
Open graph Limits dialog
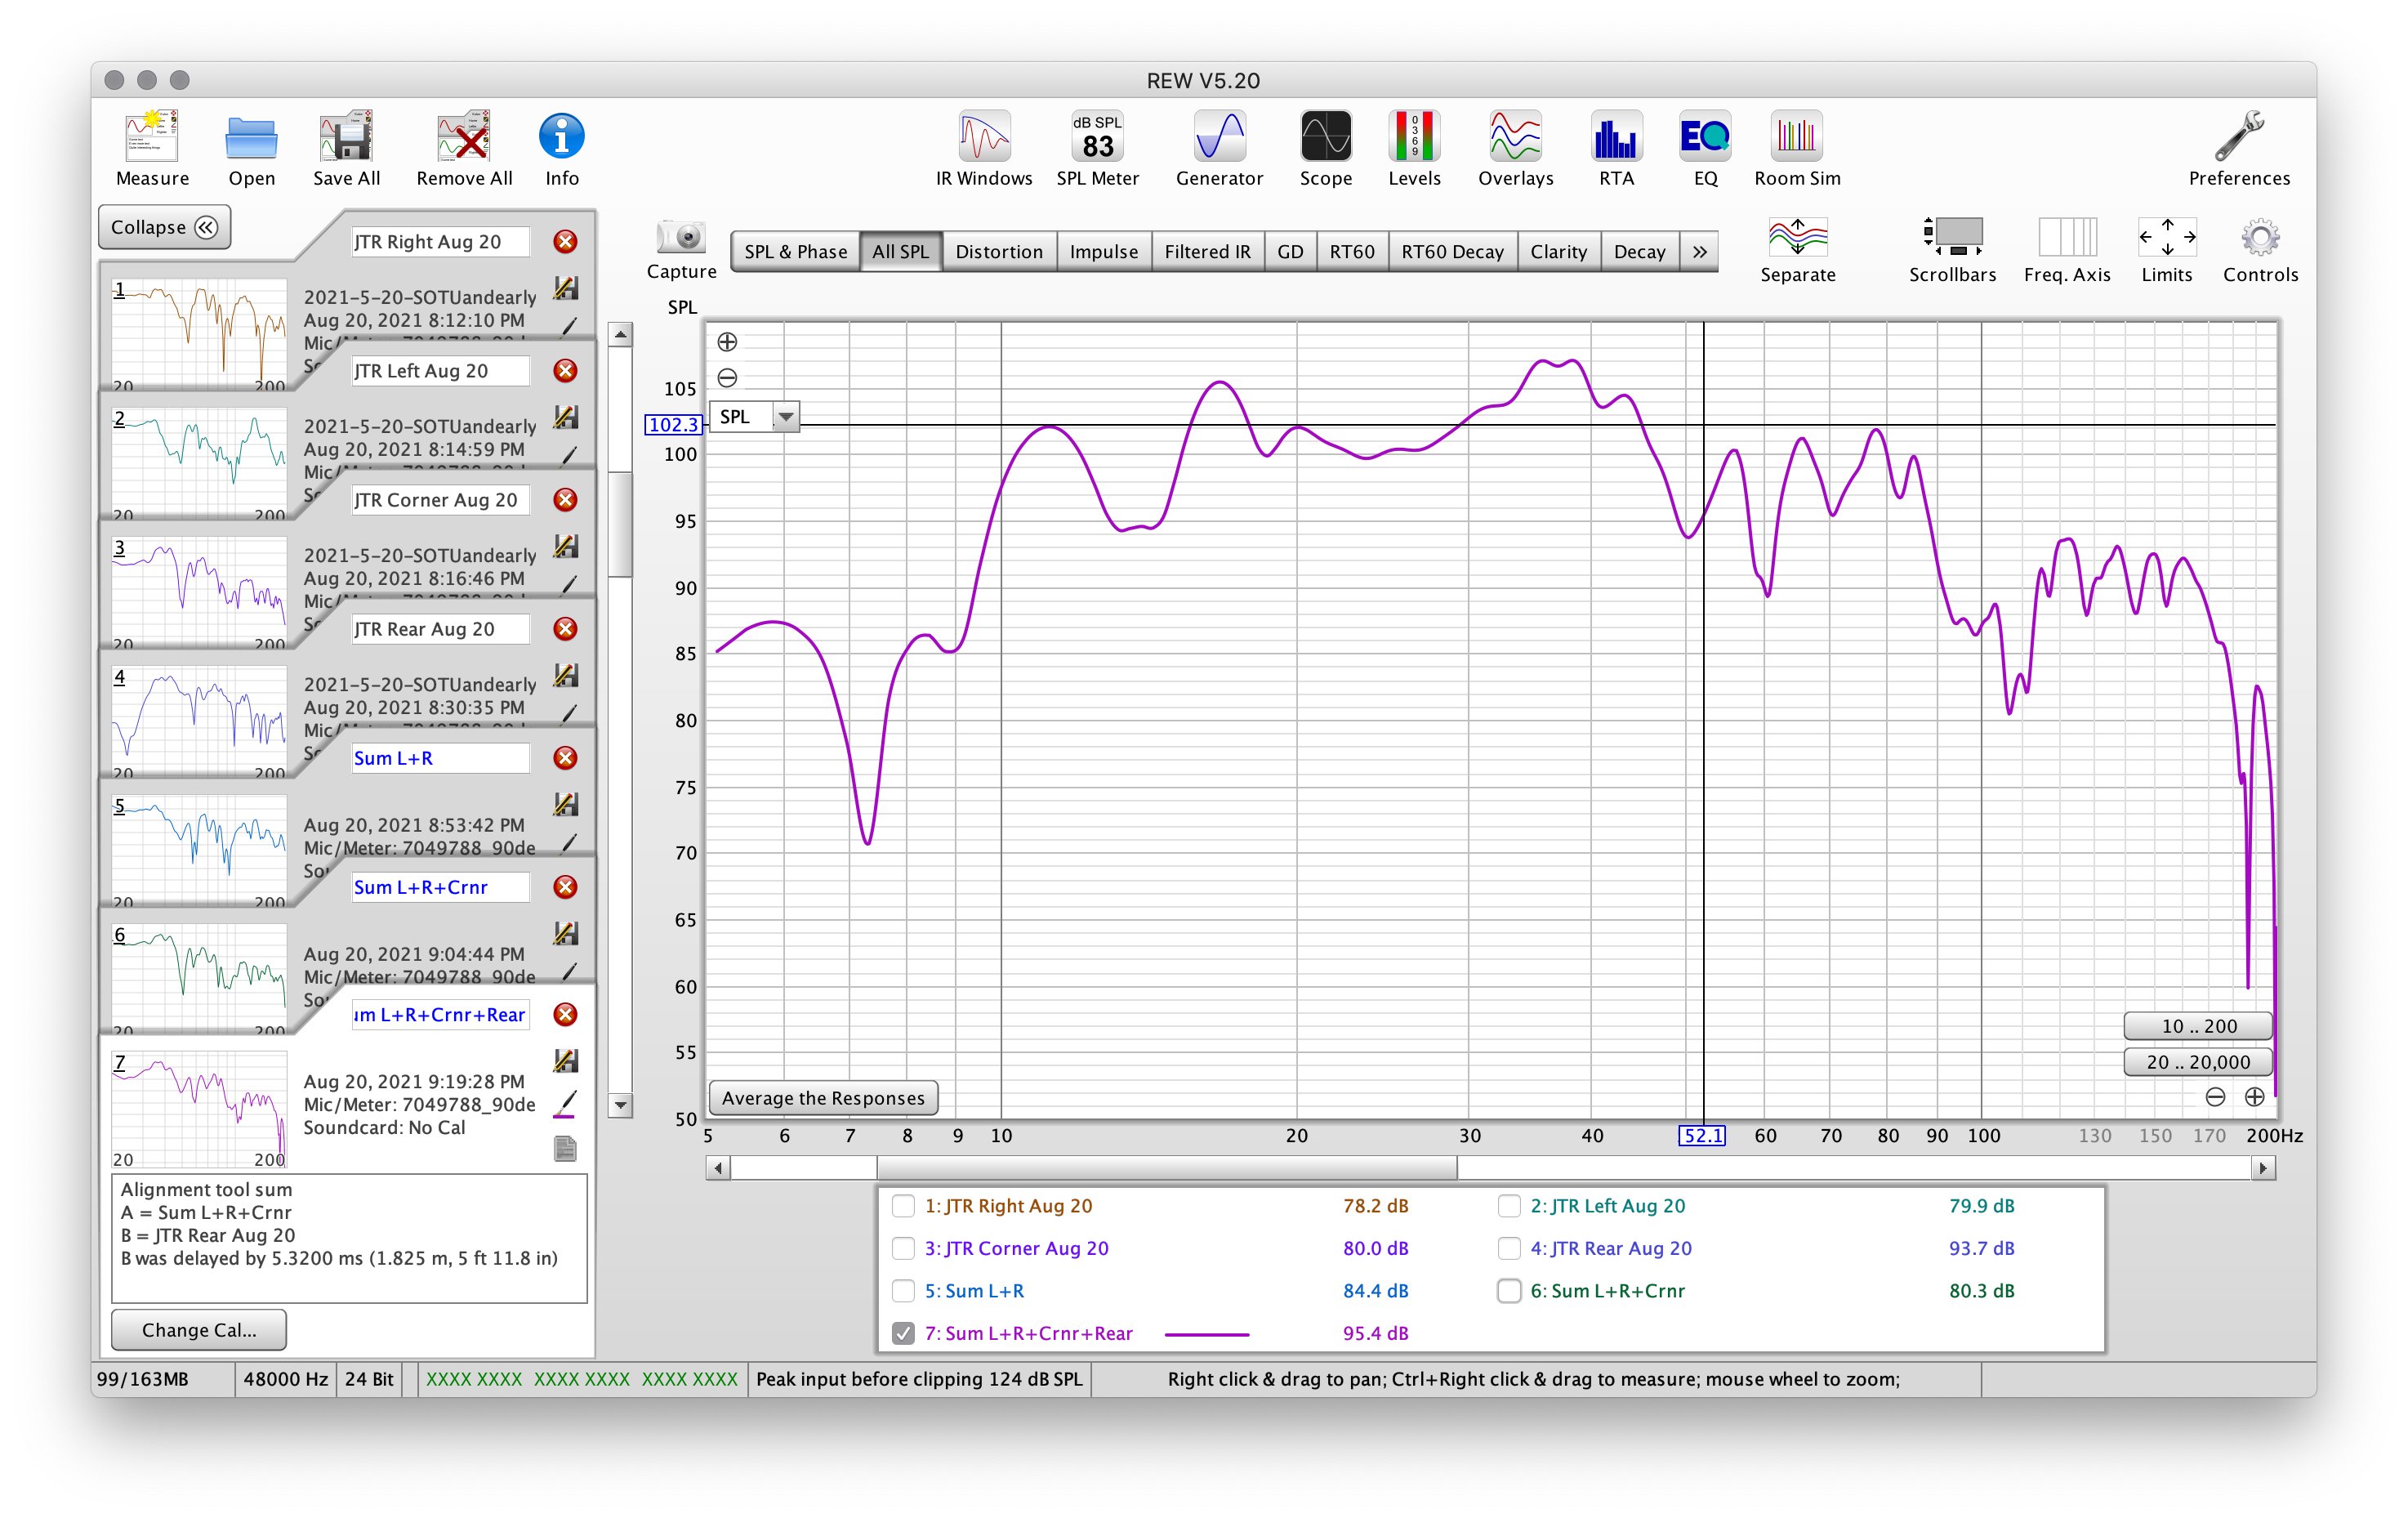pos(2166,250)
